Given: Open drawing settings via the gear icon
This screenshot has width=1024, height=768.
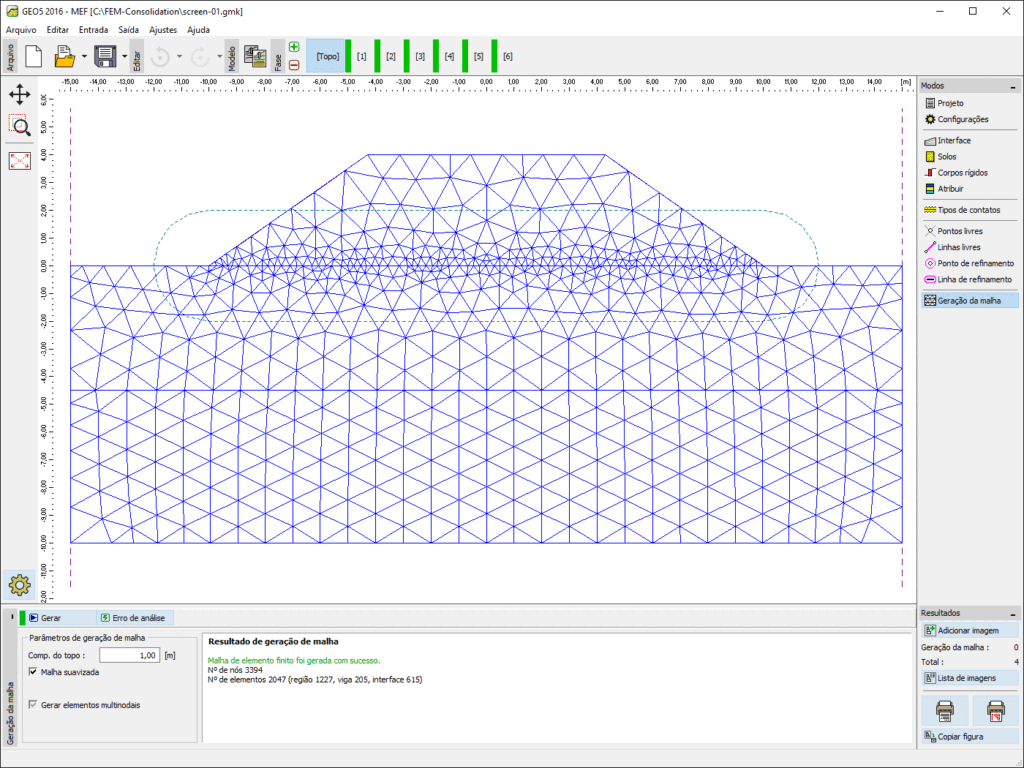Looking at the screenshot, I should [20, 584].
